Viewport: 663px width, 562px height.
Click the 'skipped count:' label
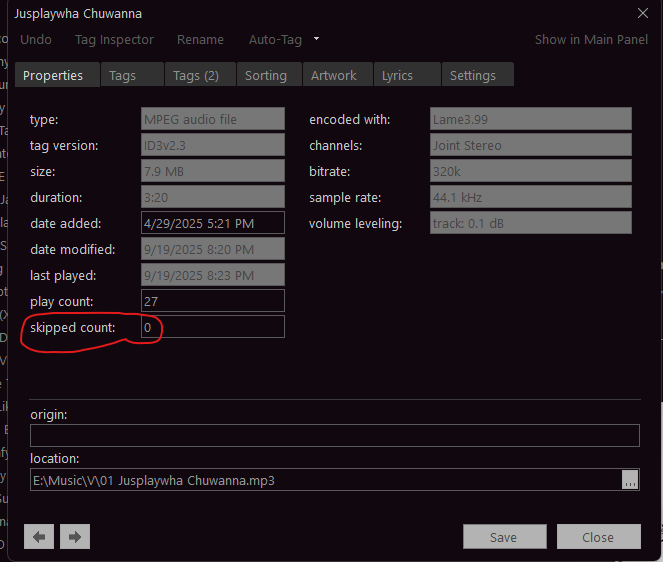click(72, 327)
